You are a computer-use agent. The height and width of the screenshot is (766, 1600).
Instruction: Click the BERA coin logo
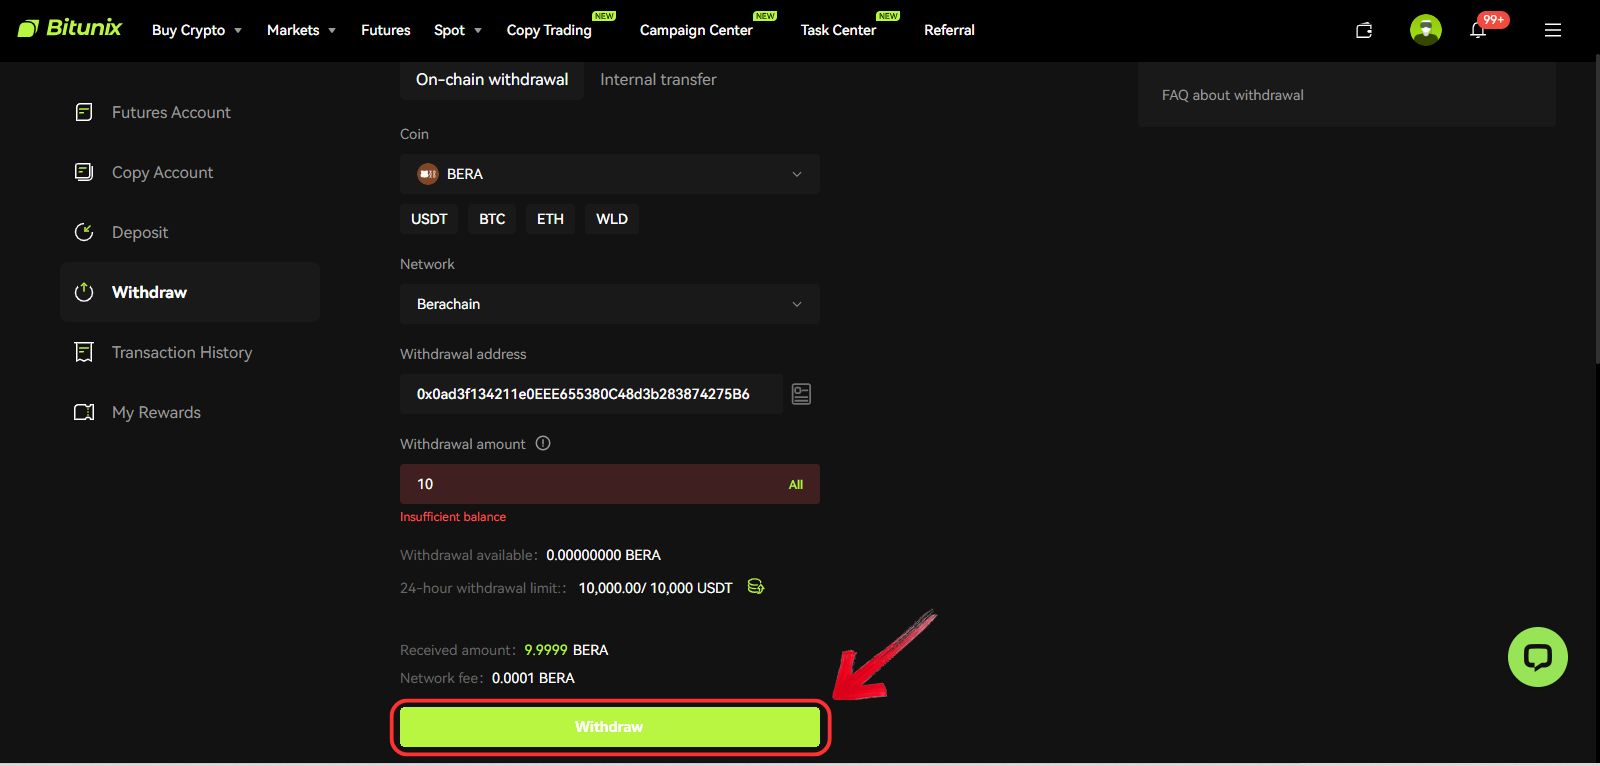pyautogui.click(x=428, y=174)
